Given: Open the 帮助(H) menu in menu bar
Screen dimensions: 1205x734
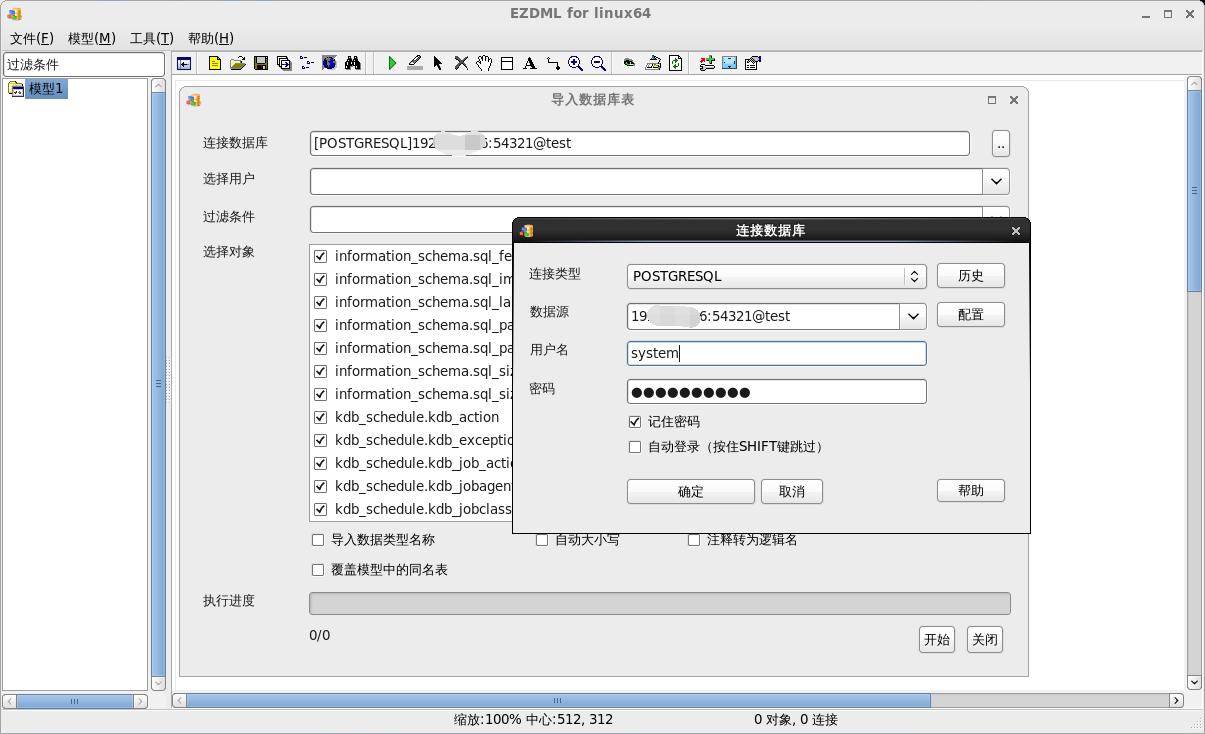Looking at the screenshot, I should (x=211, y=38).
